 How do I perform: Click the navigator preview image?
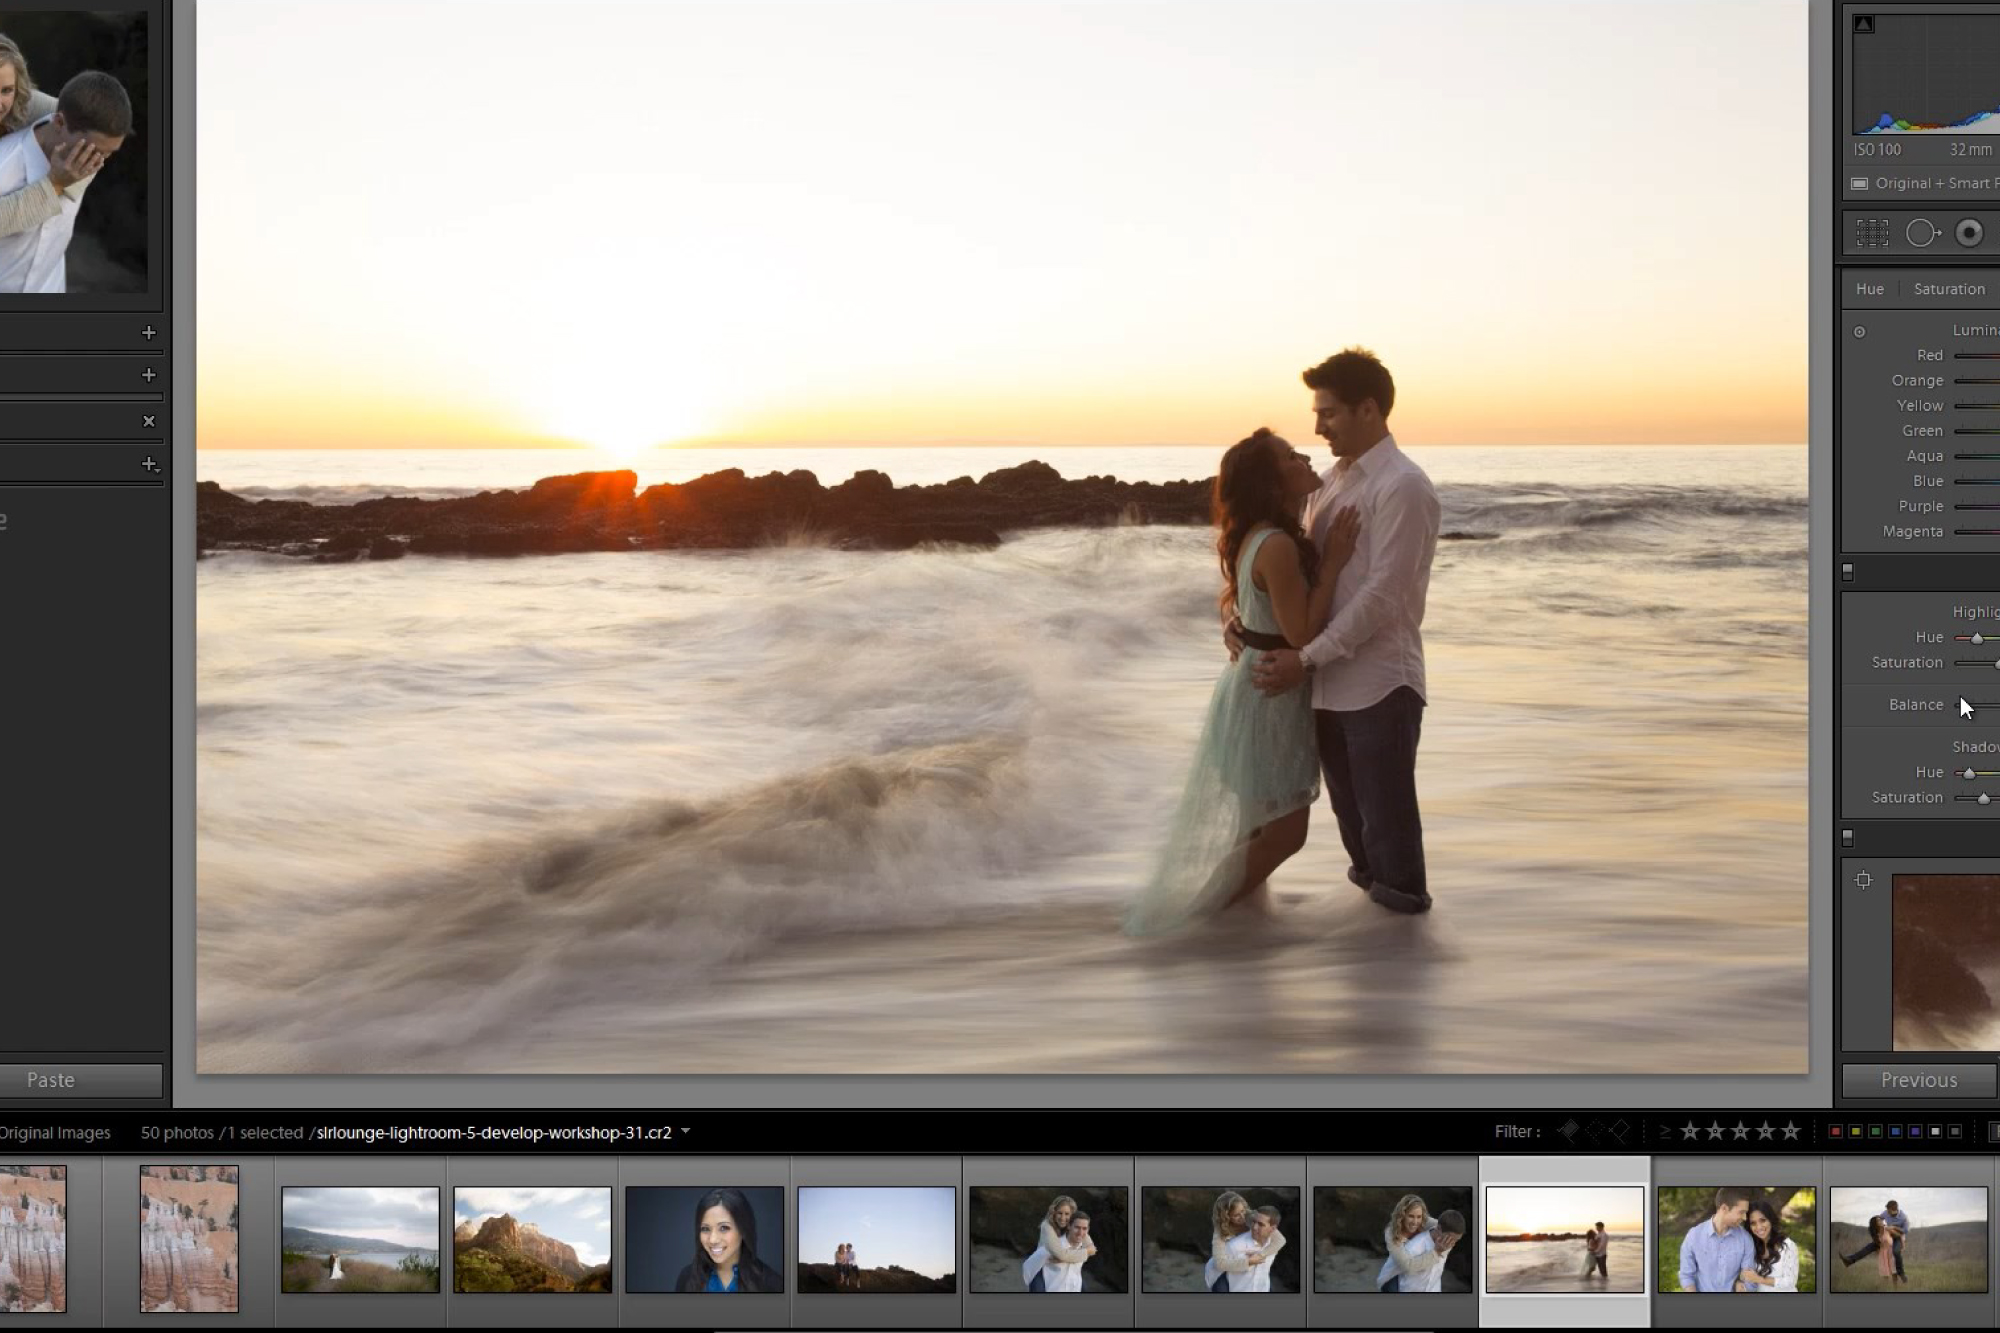[73, 152]
